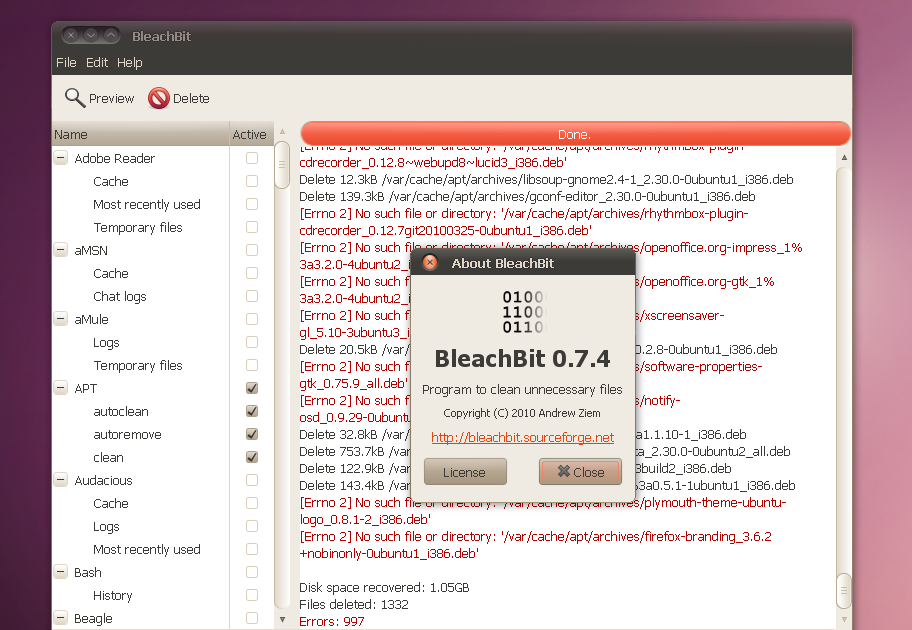Select the autoclean row
This screenshot has height=630, width=912.
click(x=163, y=411)
